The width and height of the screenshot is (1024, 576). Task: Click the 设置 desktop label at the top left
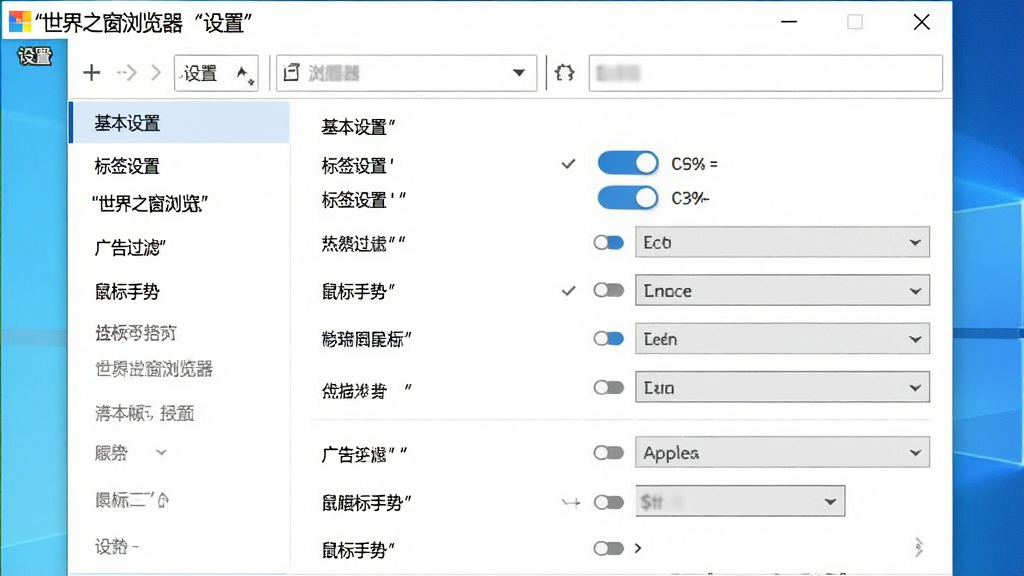pos(35,57)
